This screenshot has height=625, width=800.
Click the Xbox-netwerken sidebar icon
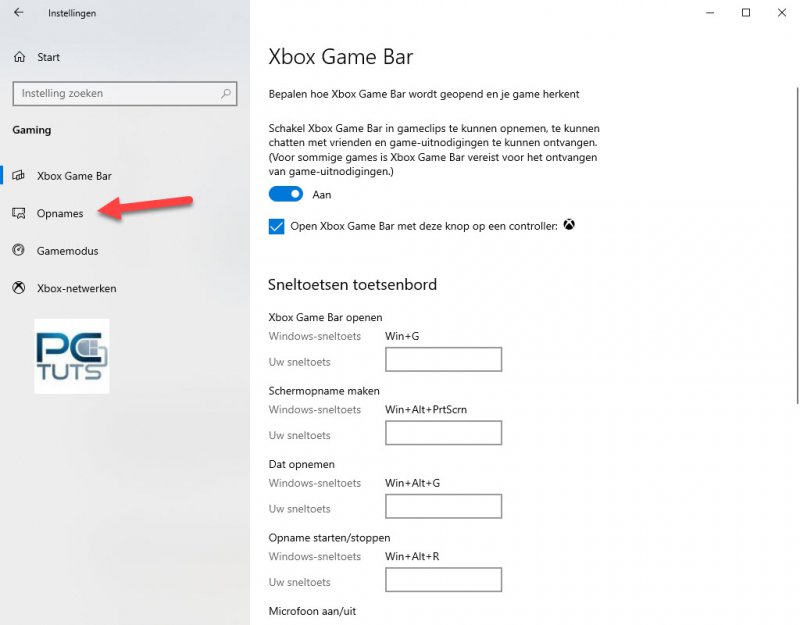pos(19,288)
